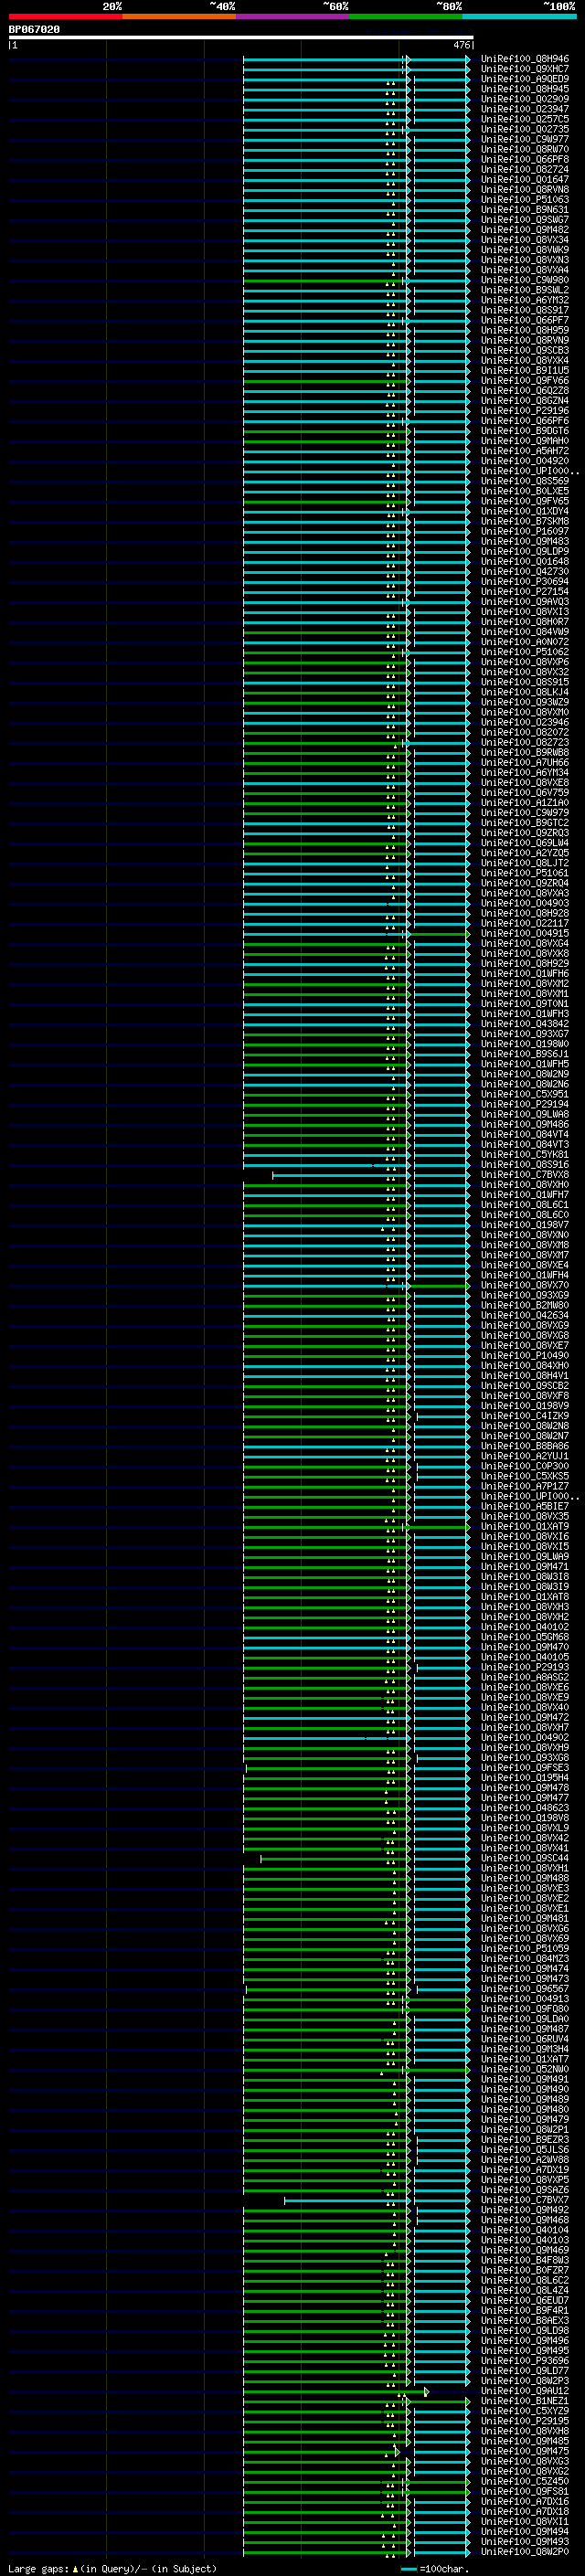Select the UniRef100_Q8VWK9 label
The image size is (585, 2576).
point(525,250)
